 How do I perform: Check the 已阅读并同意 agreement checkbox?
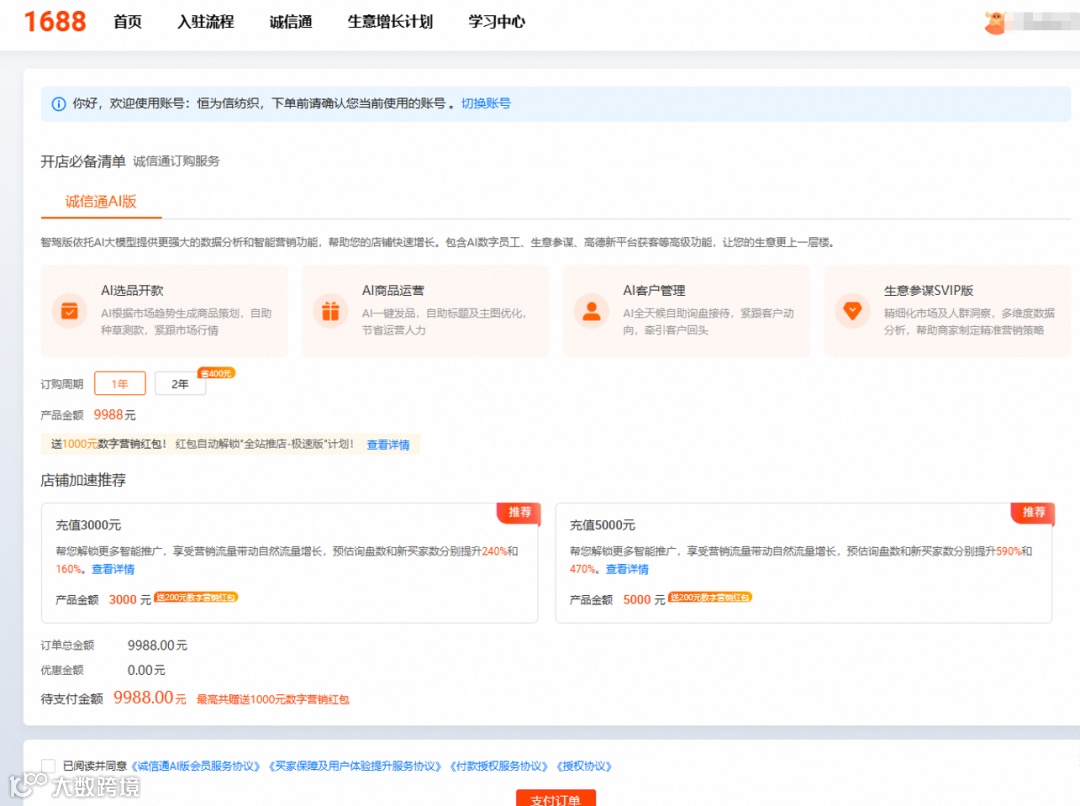click(x=48, y=766)
